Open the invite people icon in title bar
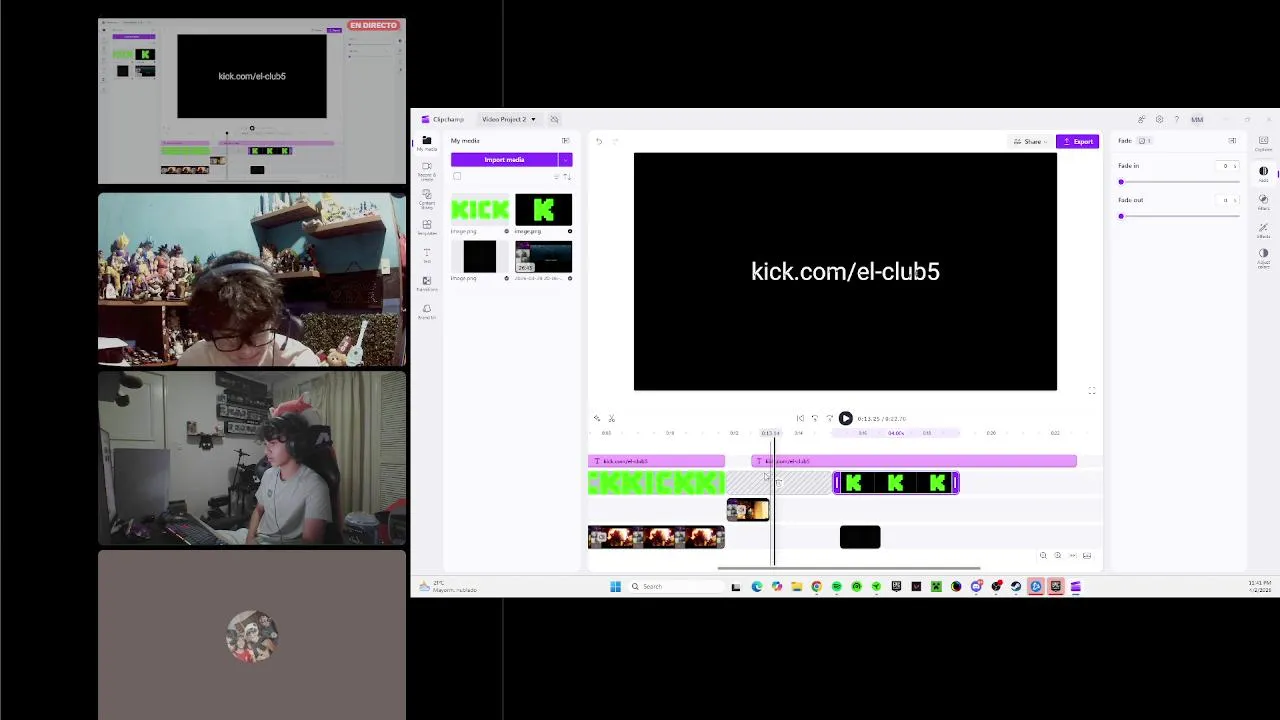 (x=1142, y=119)
